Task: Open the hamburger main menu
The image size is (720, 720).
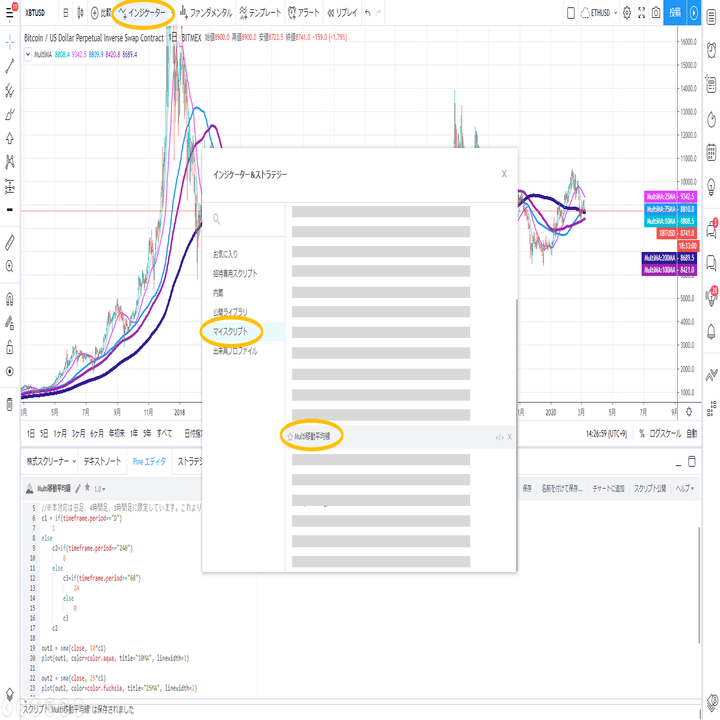Action: point(9,12)
